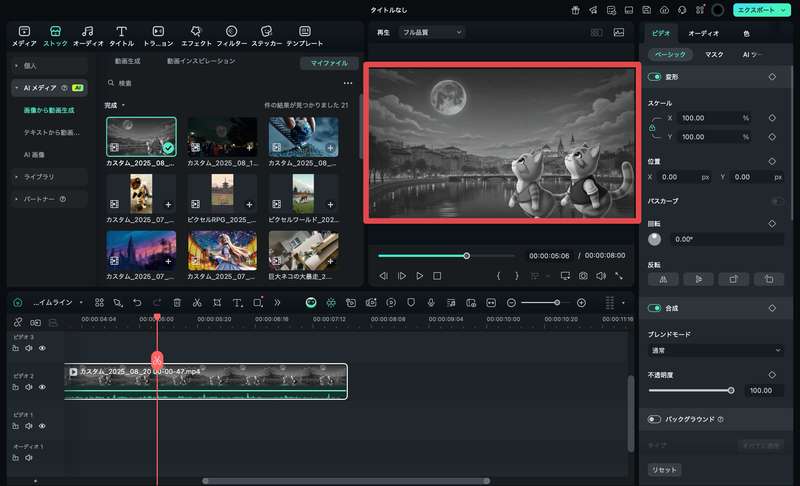Select the grayscale cats moon thumbnail

click(141, 136)
